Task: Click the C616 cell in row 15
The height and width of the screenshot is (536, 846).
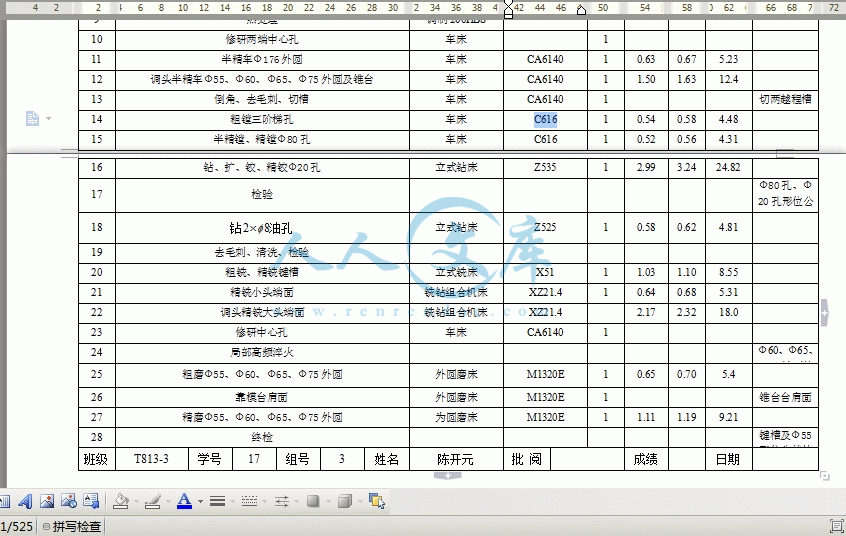Action: 545,139
